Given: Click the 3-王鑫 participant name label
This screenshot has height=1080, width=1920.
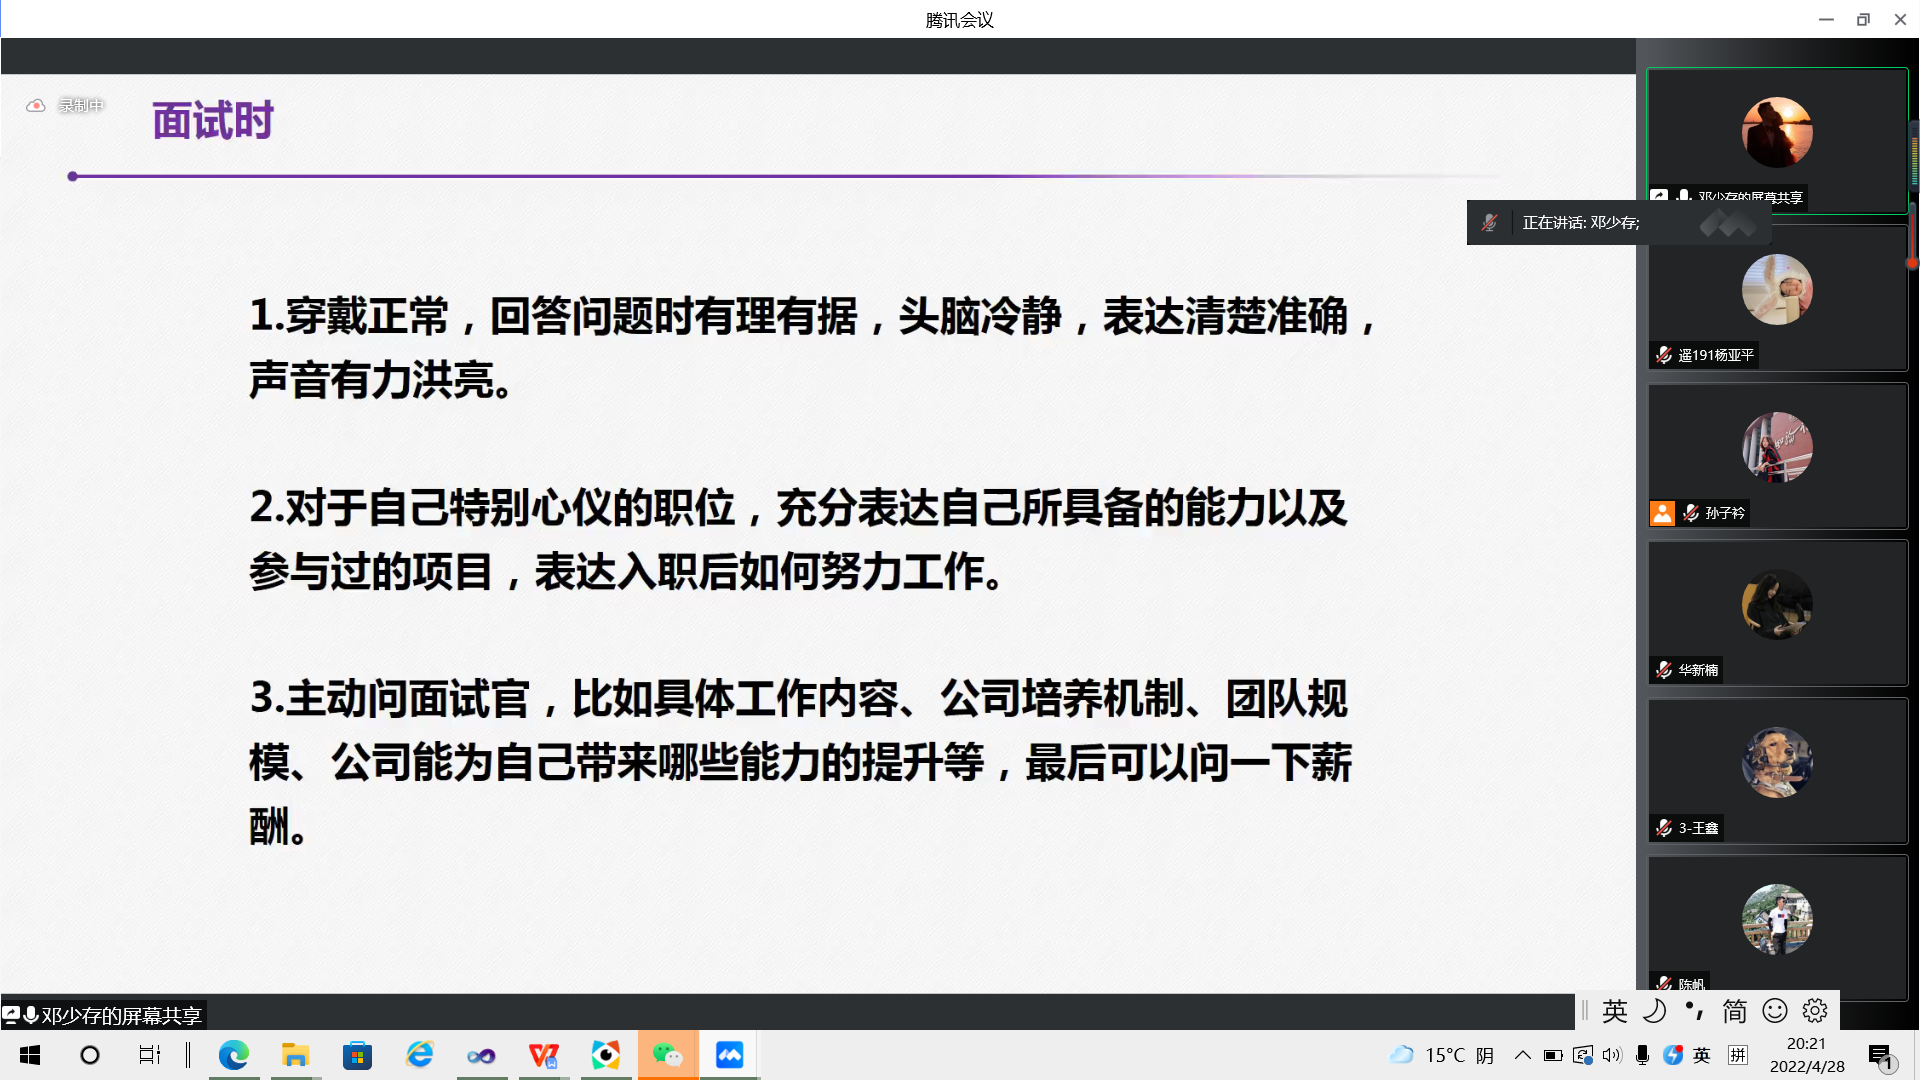Looking at the screenshot, I should click(x=1698, y=828).
